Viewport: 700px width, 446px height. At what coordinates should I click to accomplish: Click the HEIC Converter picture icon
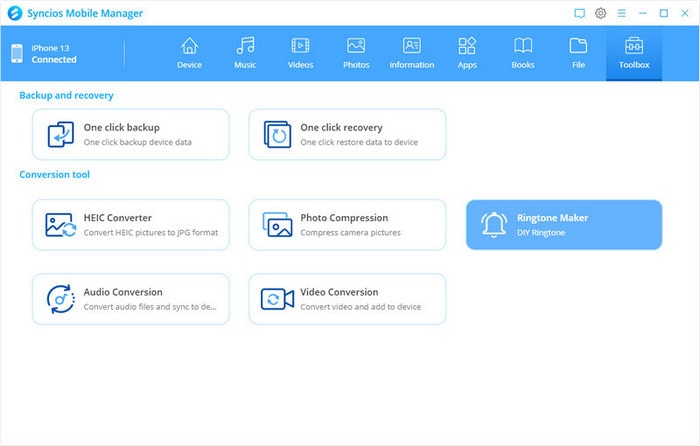pos(61,225)
